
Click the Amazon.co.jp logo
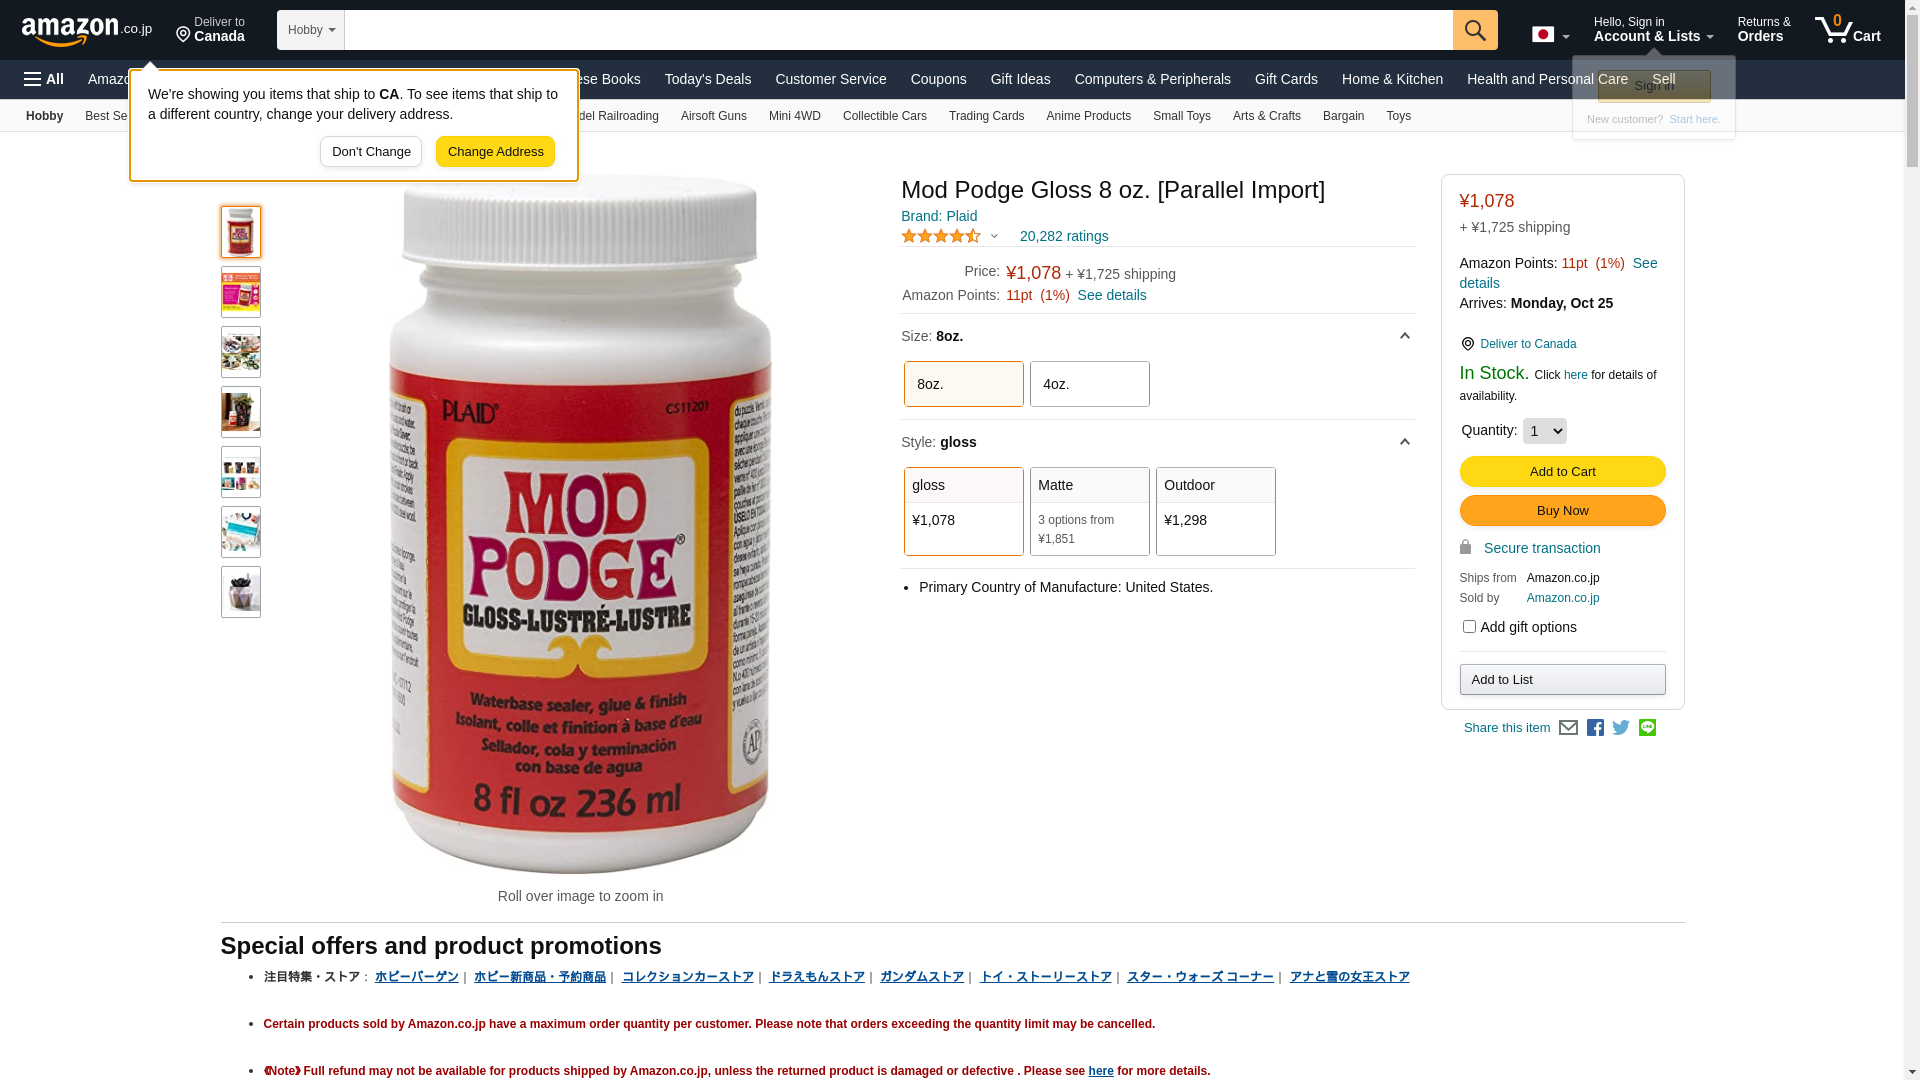[87, 31]
